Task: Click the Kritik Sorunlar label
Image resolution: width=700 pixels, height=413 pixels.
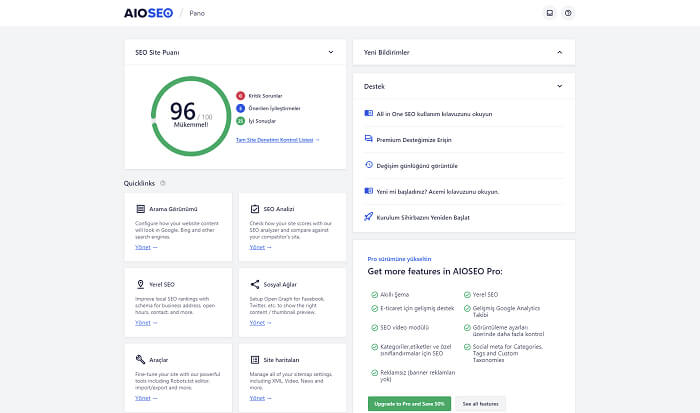Action: (x=265, y=96)
